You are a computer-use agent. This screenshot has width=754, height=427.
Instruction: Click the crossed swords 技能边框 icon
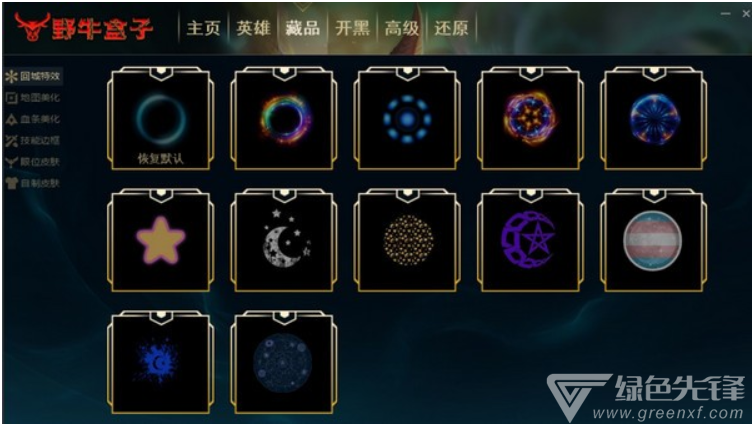tap(12, 140)
